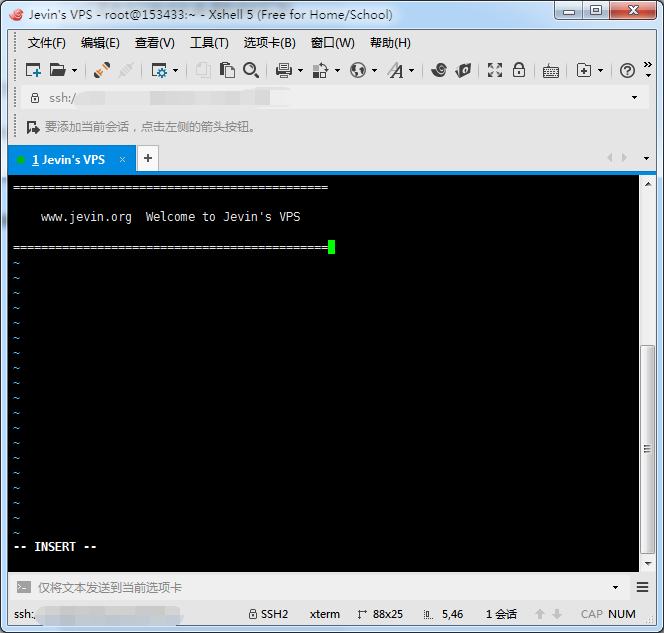Open the 查看(V) menu
Viewport: 664px width, 633px height.
pyautogui.click(x=155, y=43)
